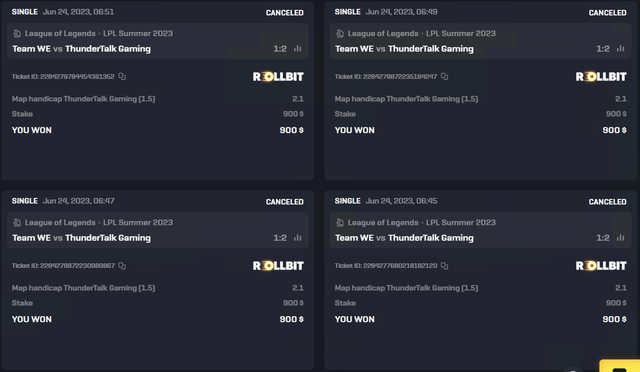This screenshot has height=372, width=640.
Task: Open match statistics icon on the 06:51 bet
Action: [x=298, y=49]
